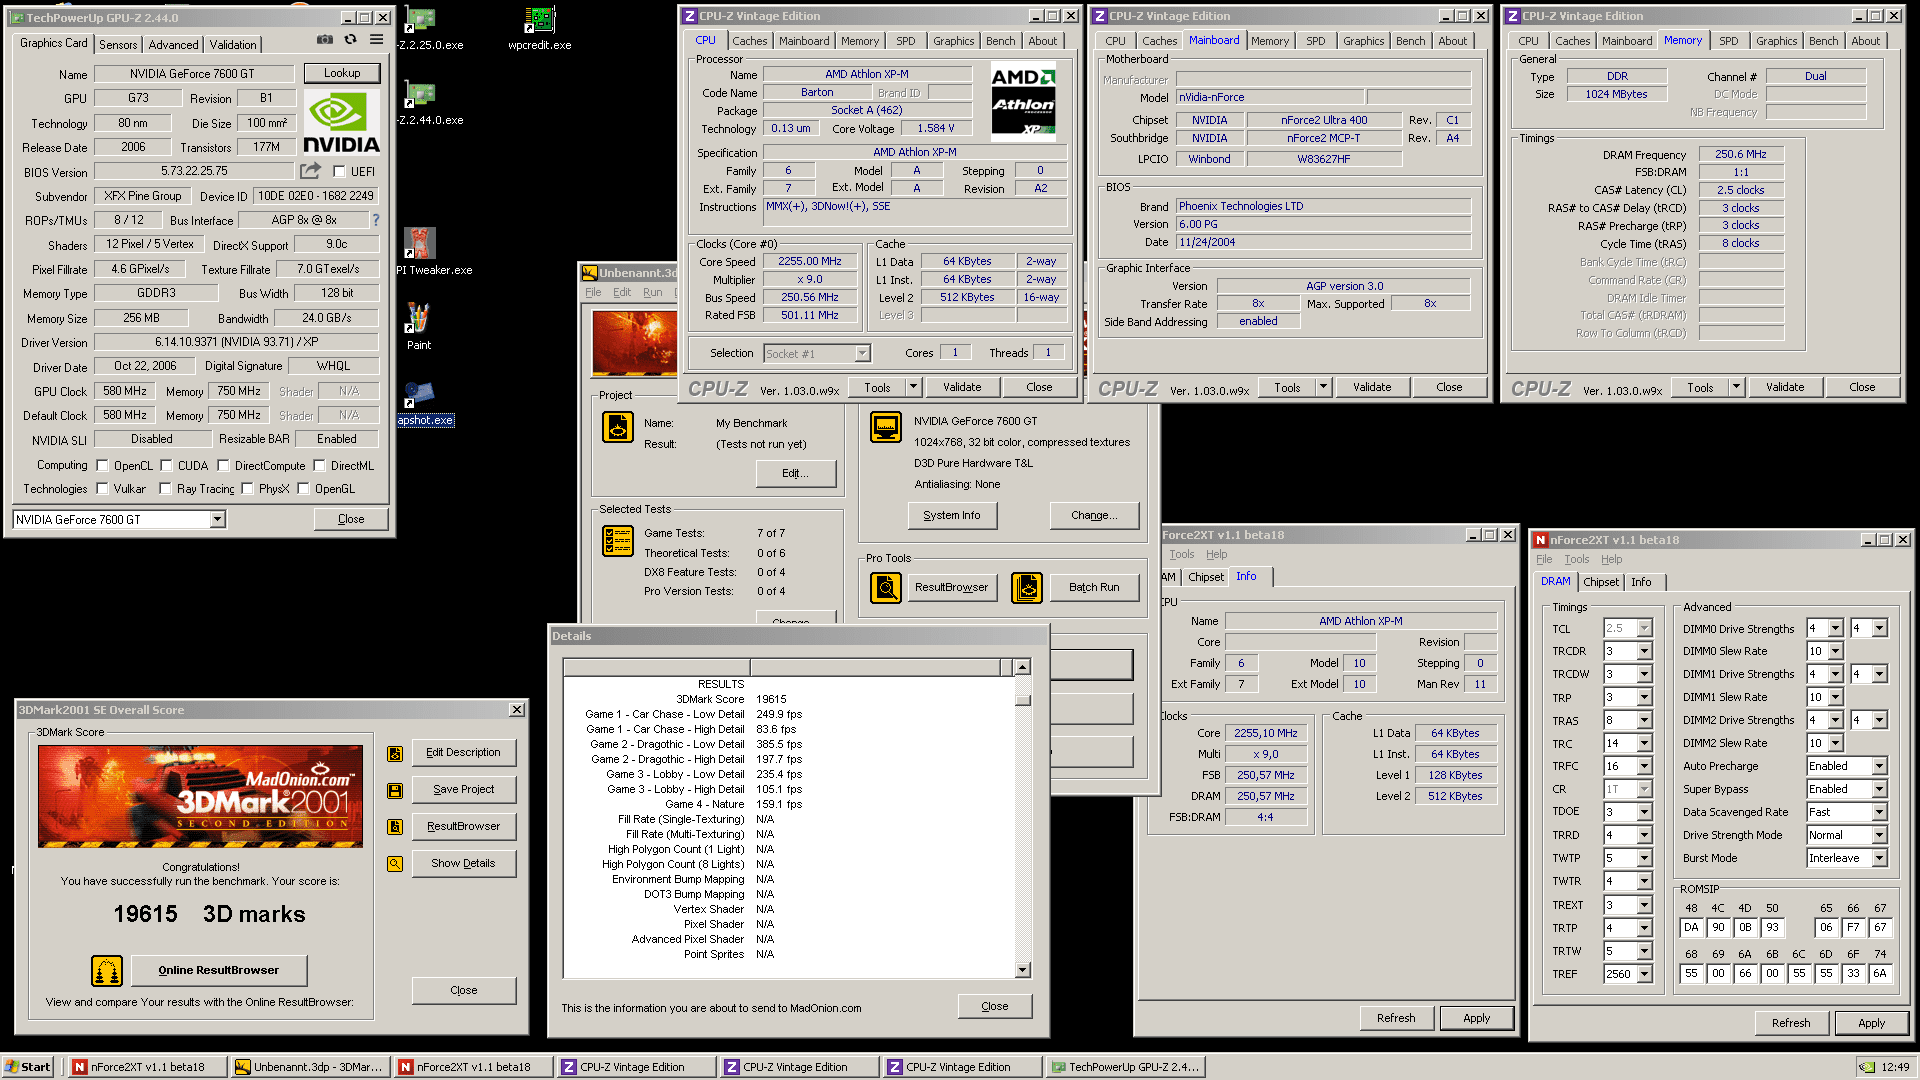Switch to the Sensors tab in GPU-Z
The width and height of the screenshot is (1920, 1080).
[x=118, y=45]
